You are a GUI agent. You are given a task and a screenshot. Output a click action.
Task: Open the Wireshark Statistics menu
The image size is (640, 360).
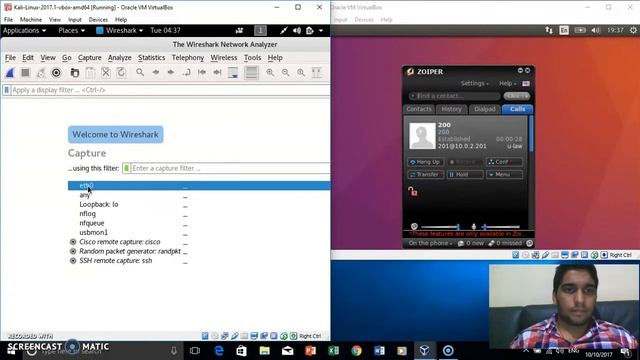(x=151, y=58)
